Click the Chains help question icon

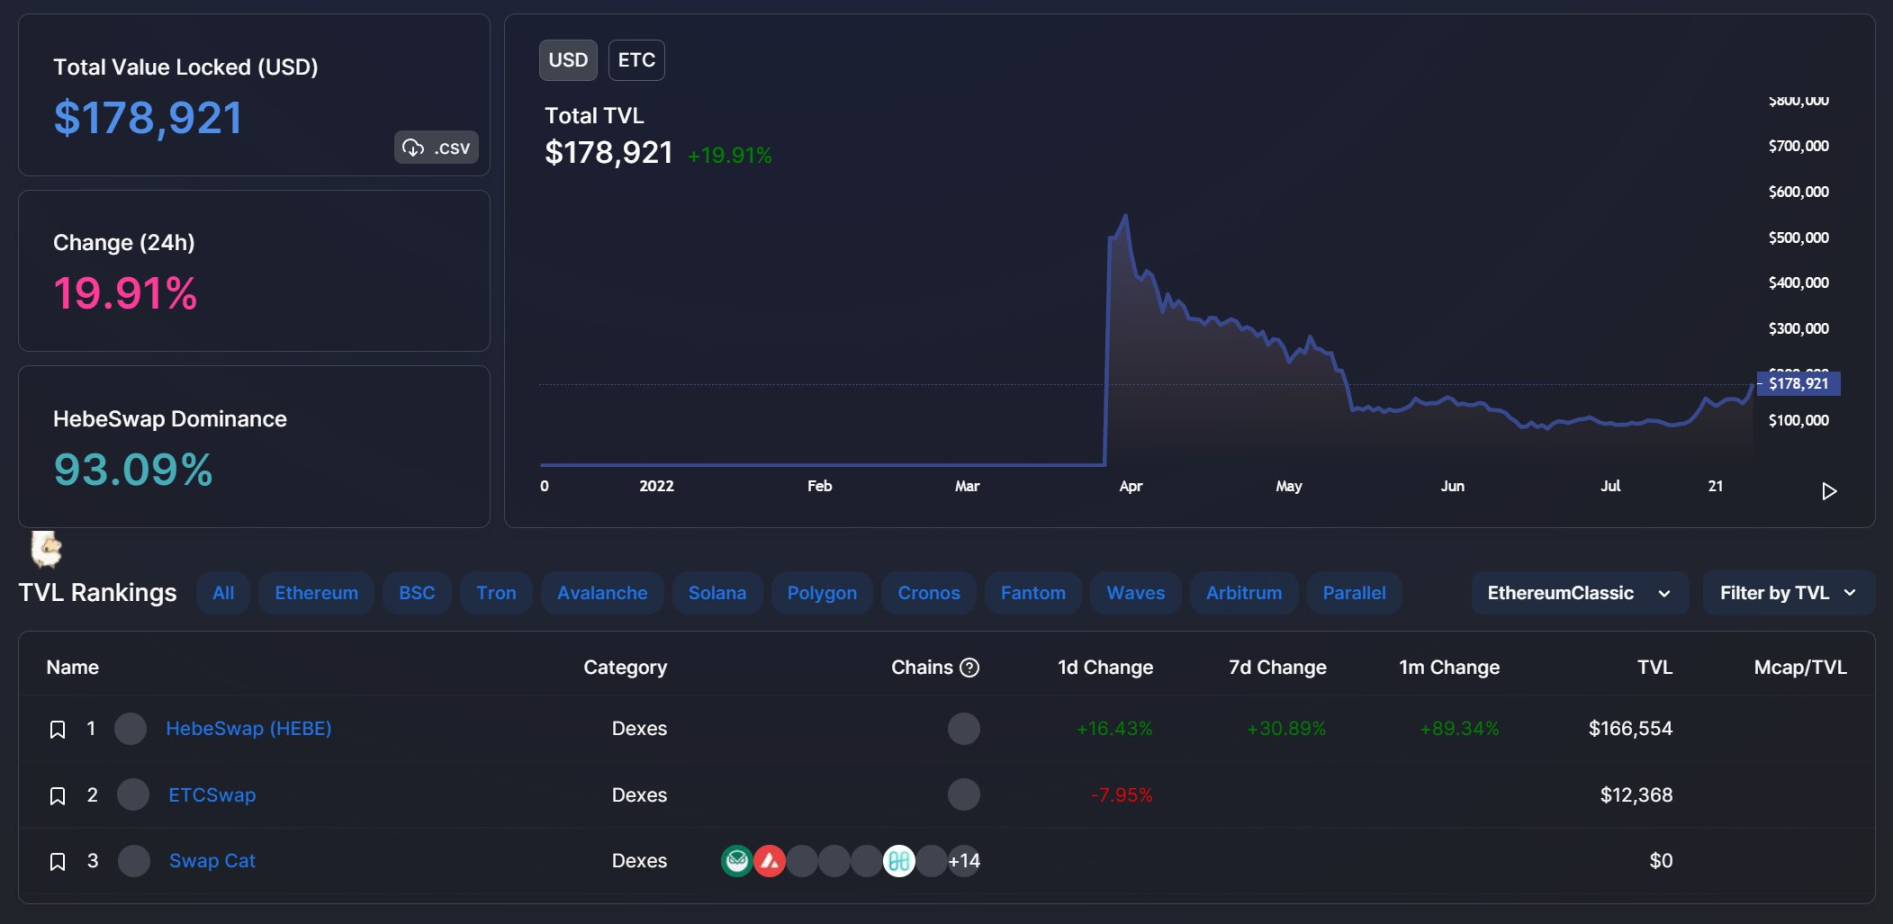(969, 668)
